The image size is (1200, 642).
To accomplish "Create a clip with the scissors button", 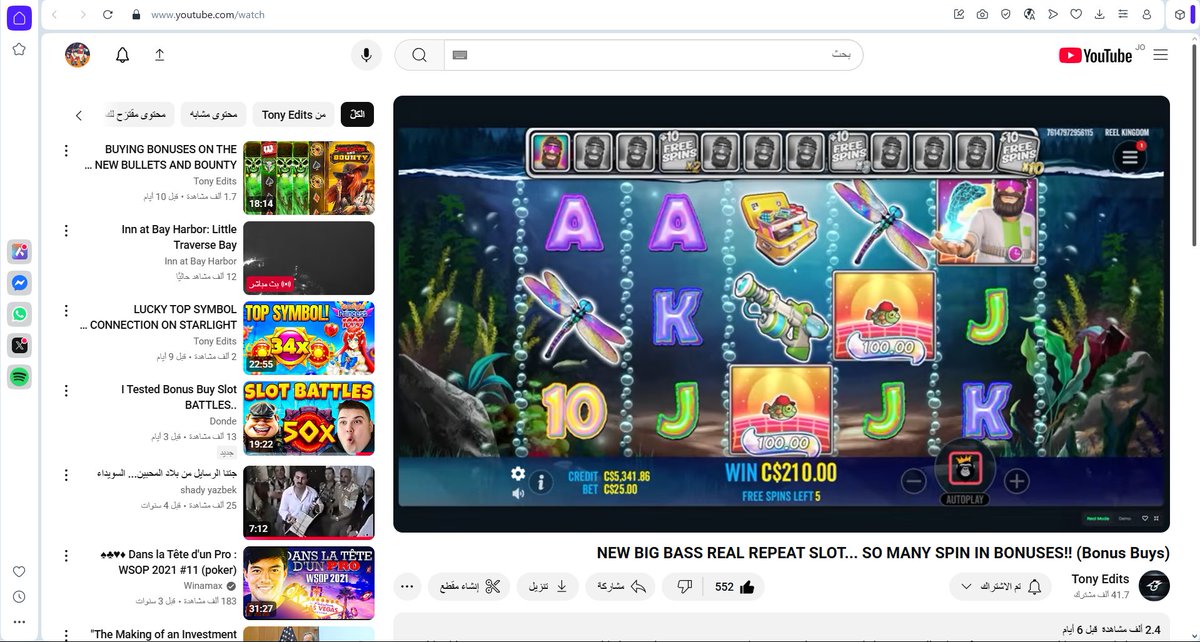I will [469, 587].
